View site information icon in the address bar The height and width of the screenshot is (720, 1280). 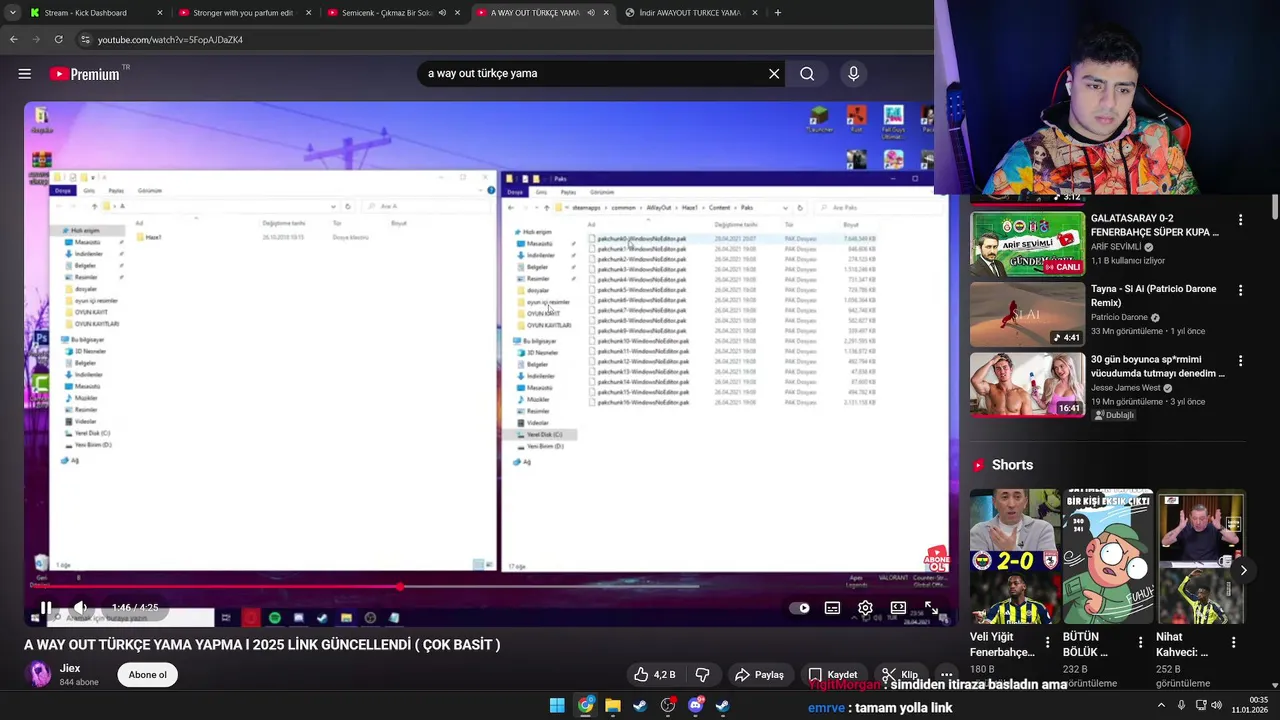86,40
